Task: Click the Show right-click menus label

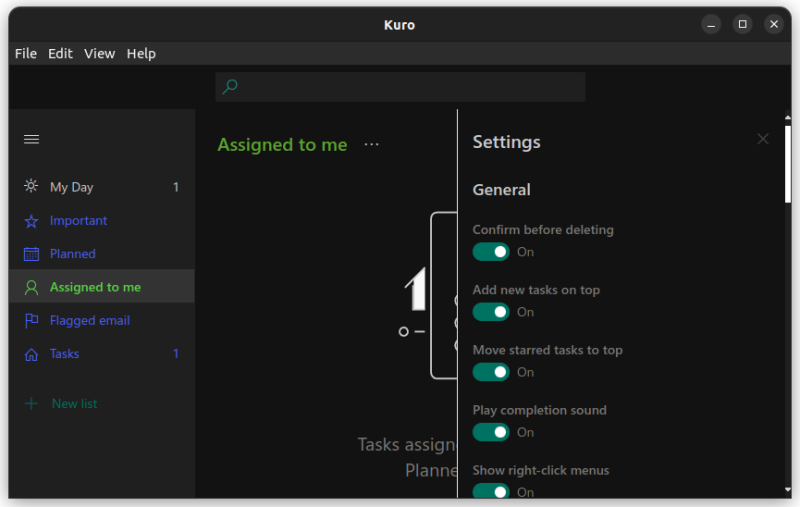Action: (541, 470)
